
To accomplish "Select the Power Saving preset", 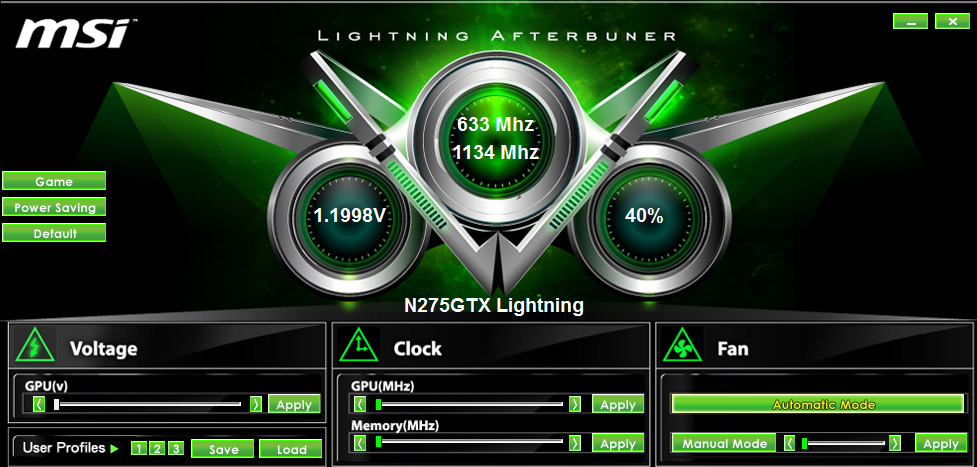I will point(54,207).
